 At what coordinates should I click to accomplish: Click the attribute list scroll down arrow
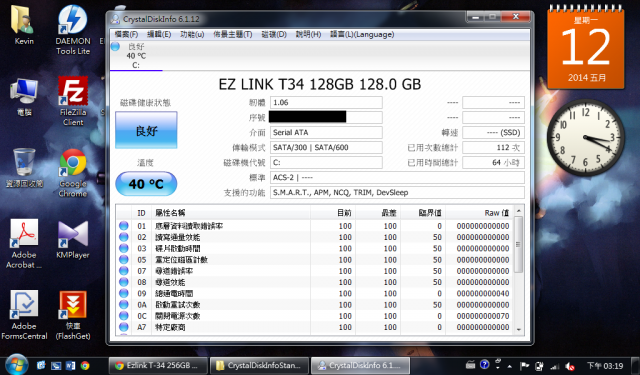click(519, 329)
